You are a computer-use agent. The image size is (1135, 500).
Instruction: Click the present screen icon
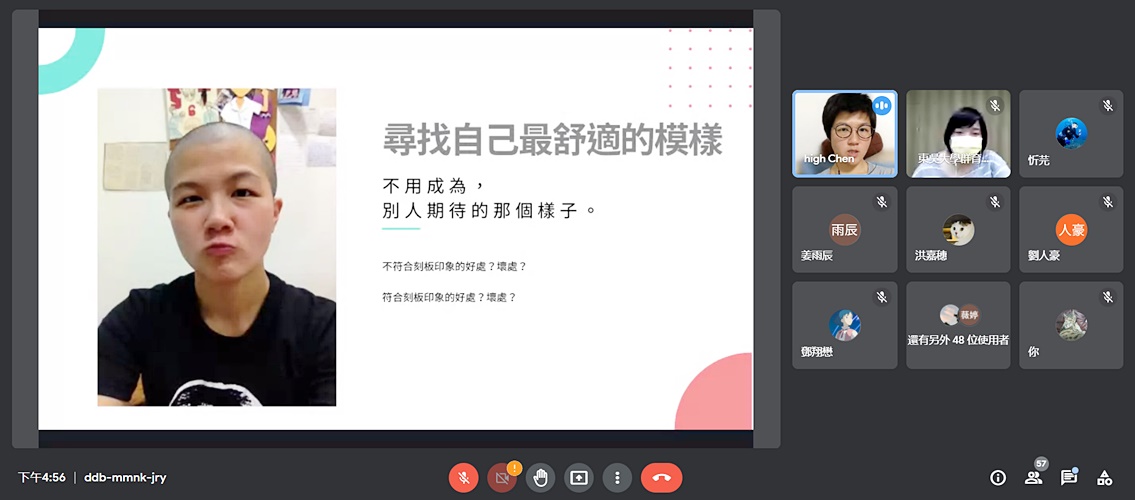pyautogui.click(x=578, y=478)
